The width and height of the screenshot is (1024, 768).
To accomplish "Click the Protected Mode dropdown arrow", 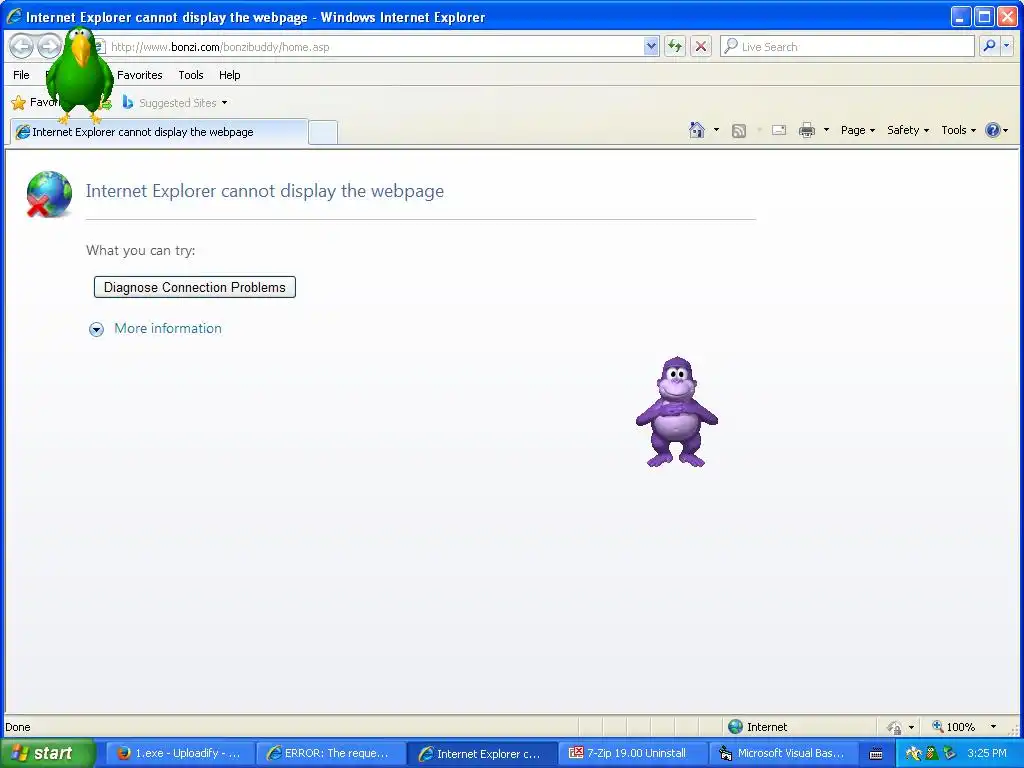I will 911,727.
